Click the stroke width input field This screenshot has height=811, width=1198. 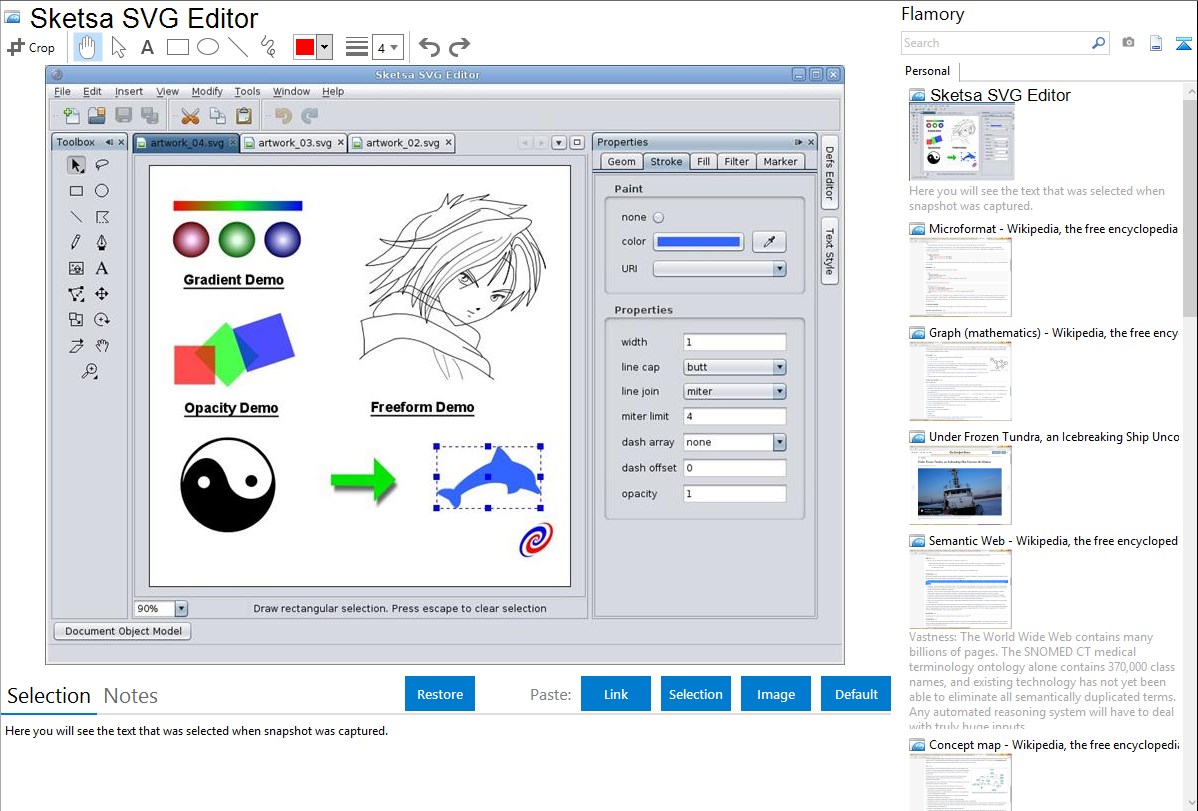coord(734,342)
